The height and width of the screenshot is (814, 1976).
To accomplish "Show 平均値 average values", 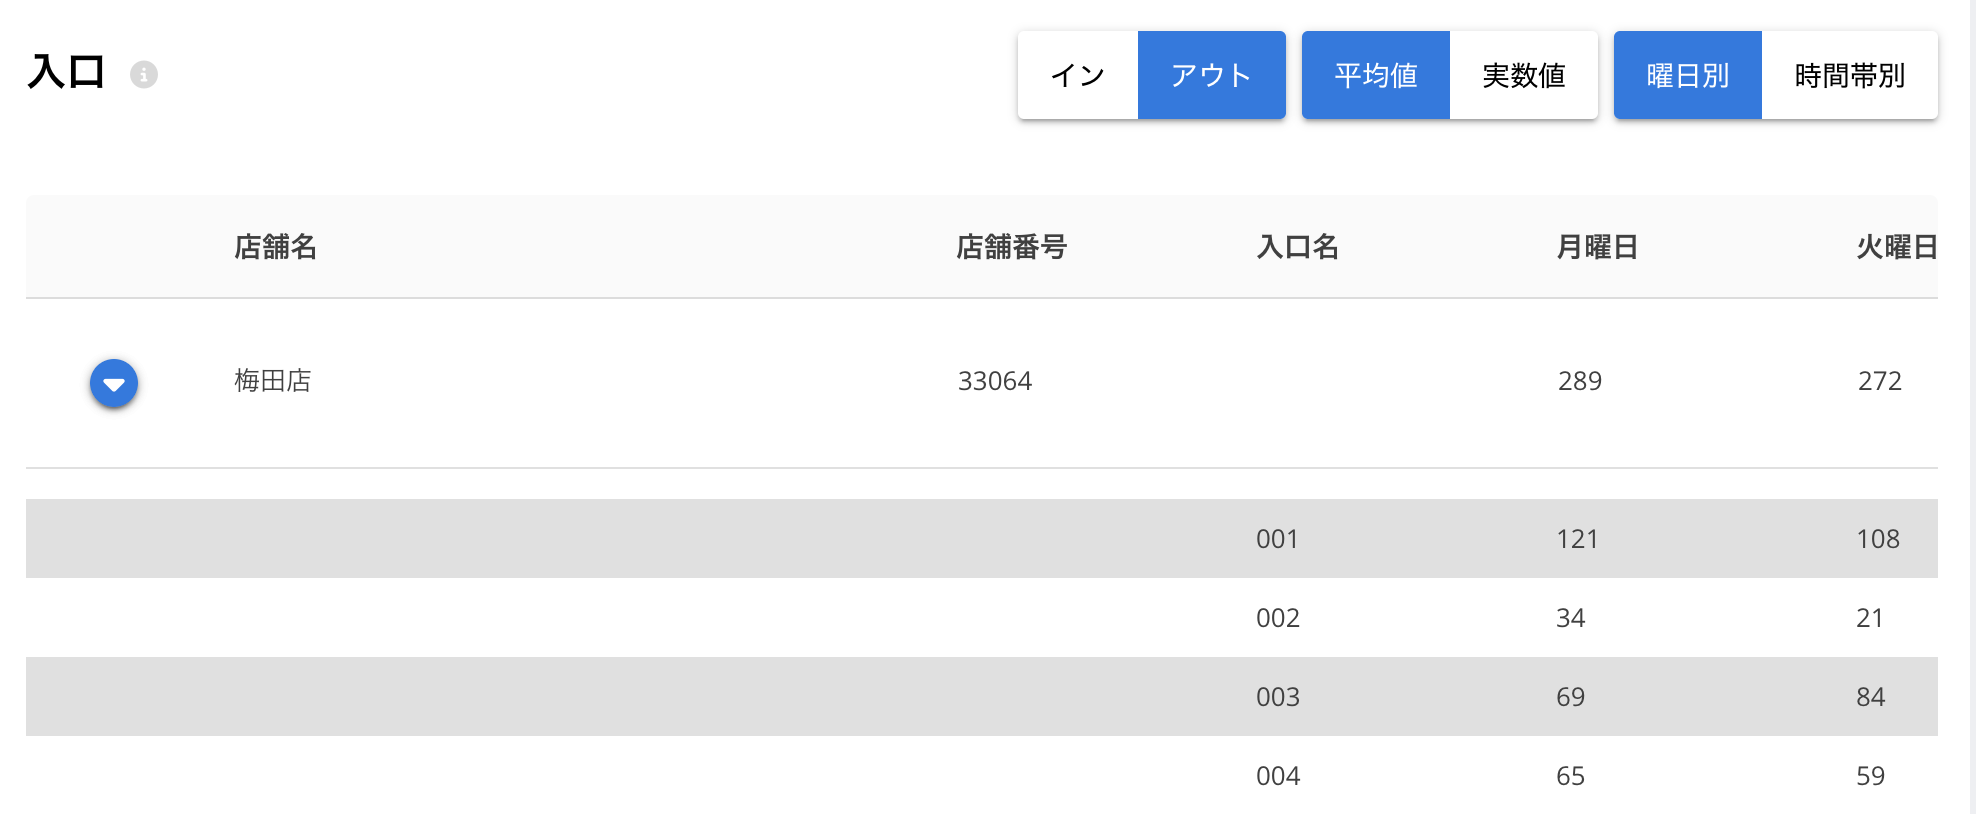I will [1376, 75].
